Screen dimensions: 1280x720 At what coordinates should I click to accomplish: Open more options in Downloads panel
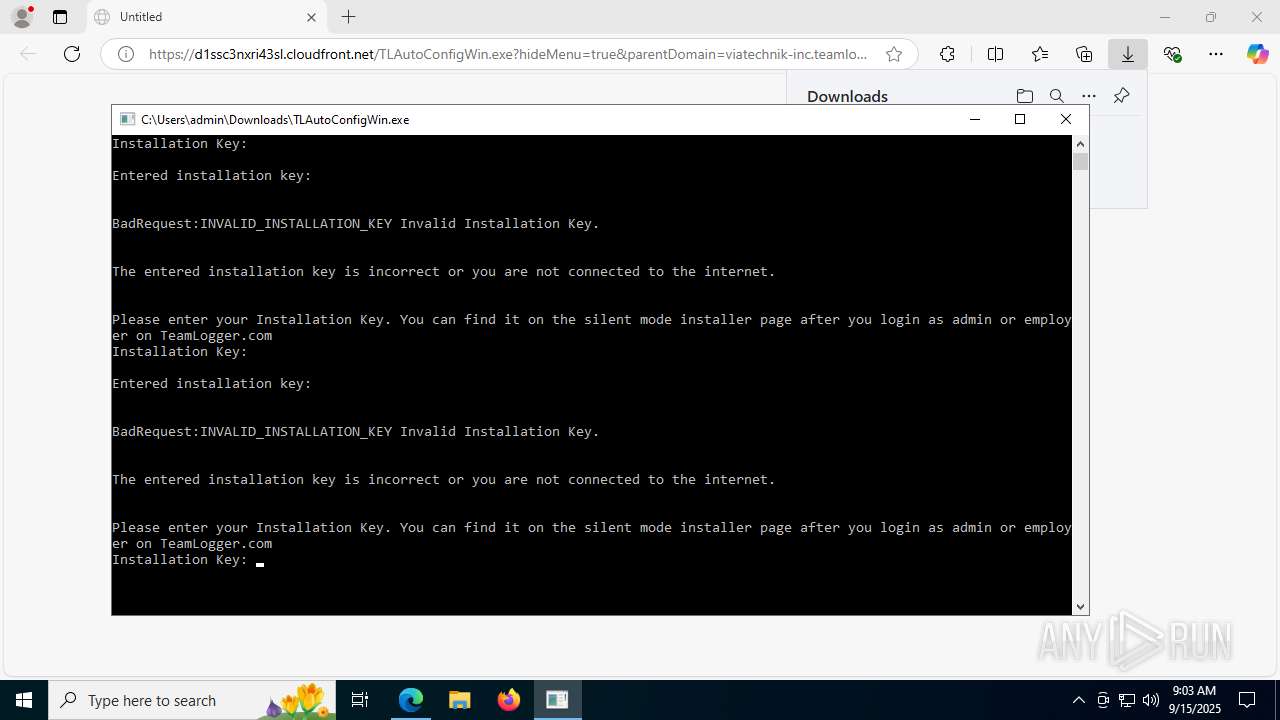(x=1089, y=96)
